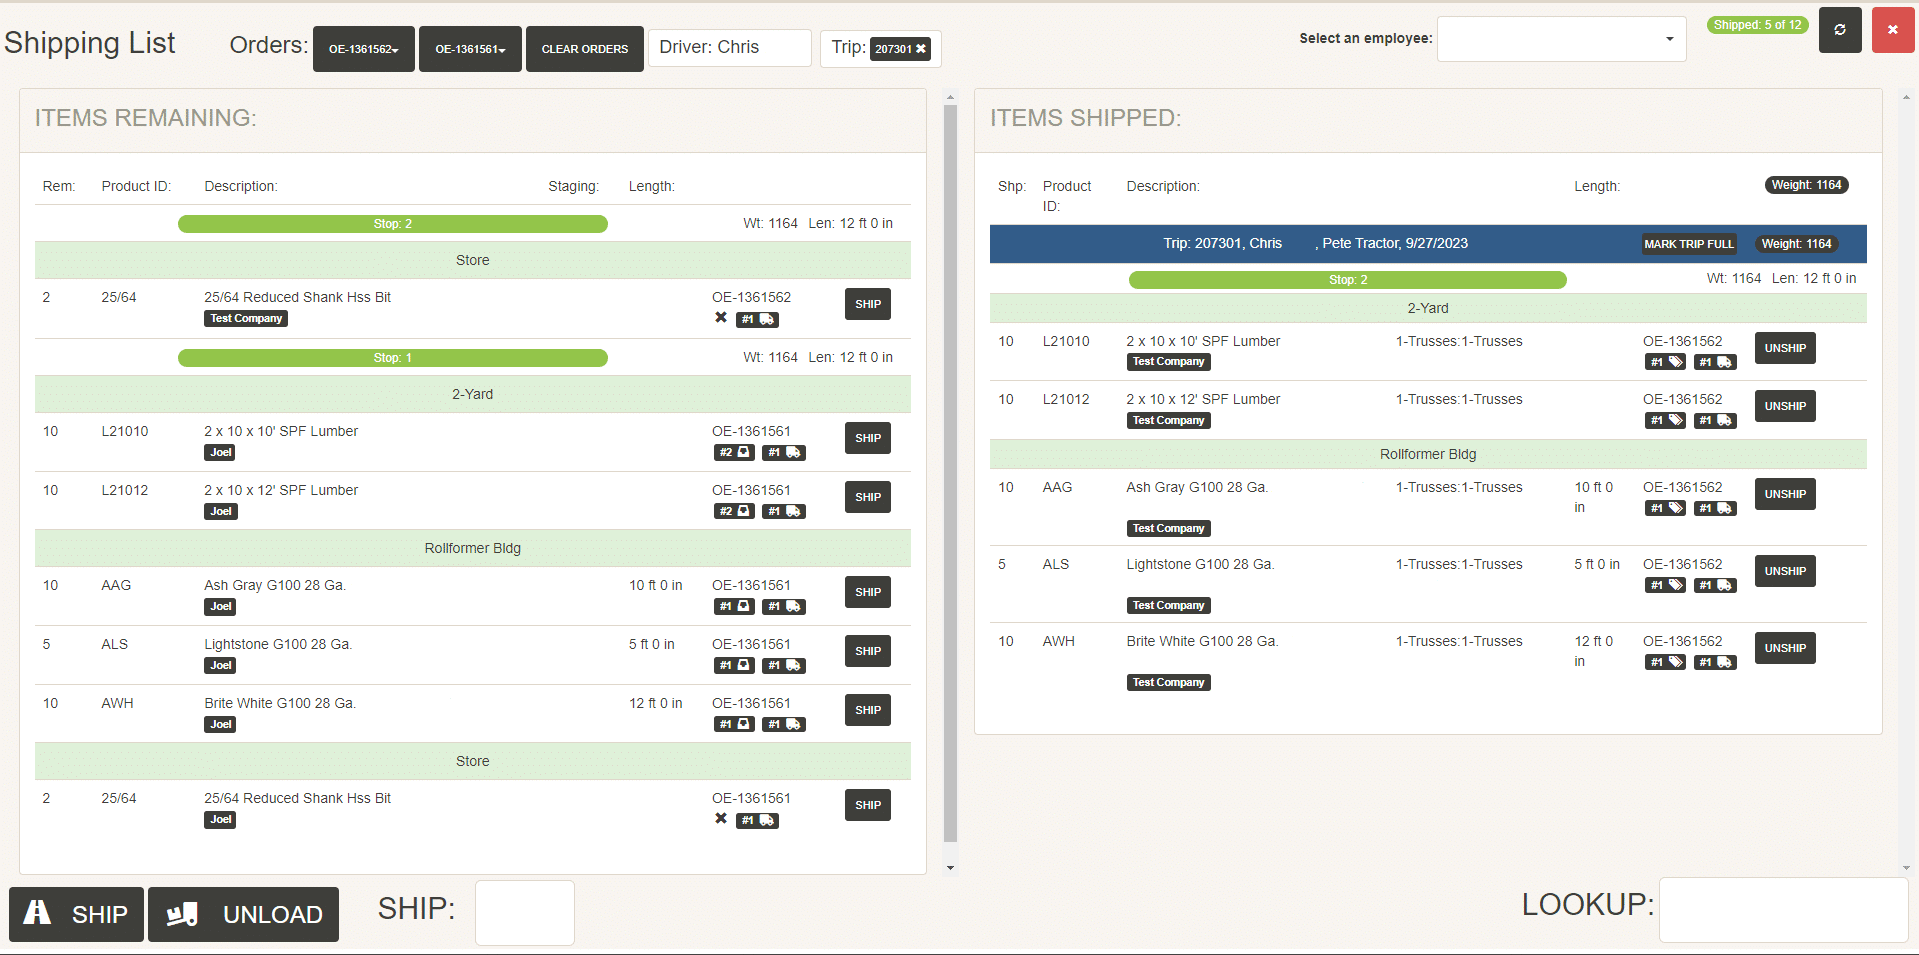Click the Stop: 1 progress bar

point(393,358)
